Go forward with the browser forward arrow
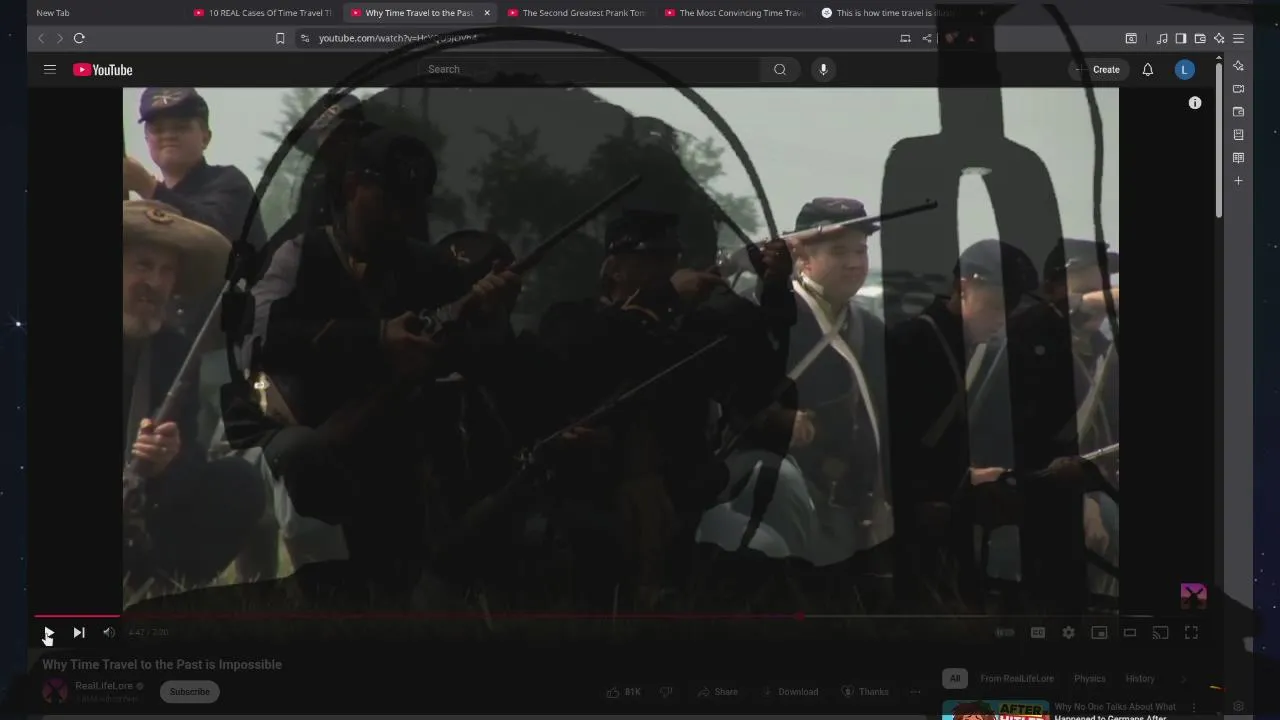This screenshot has height=720, width=1280. click(x=59, y=38)
